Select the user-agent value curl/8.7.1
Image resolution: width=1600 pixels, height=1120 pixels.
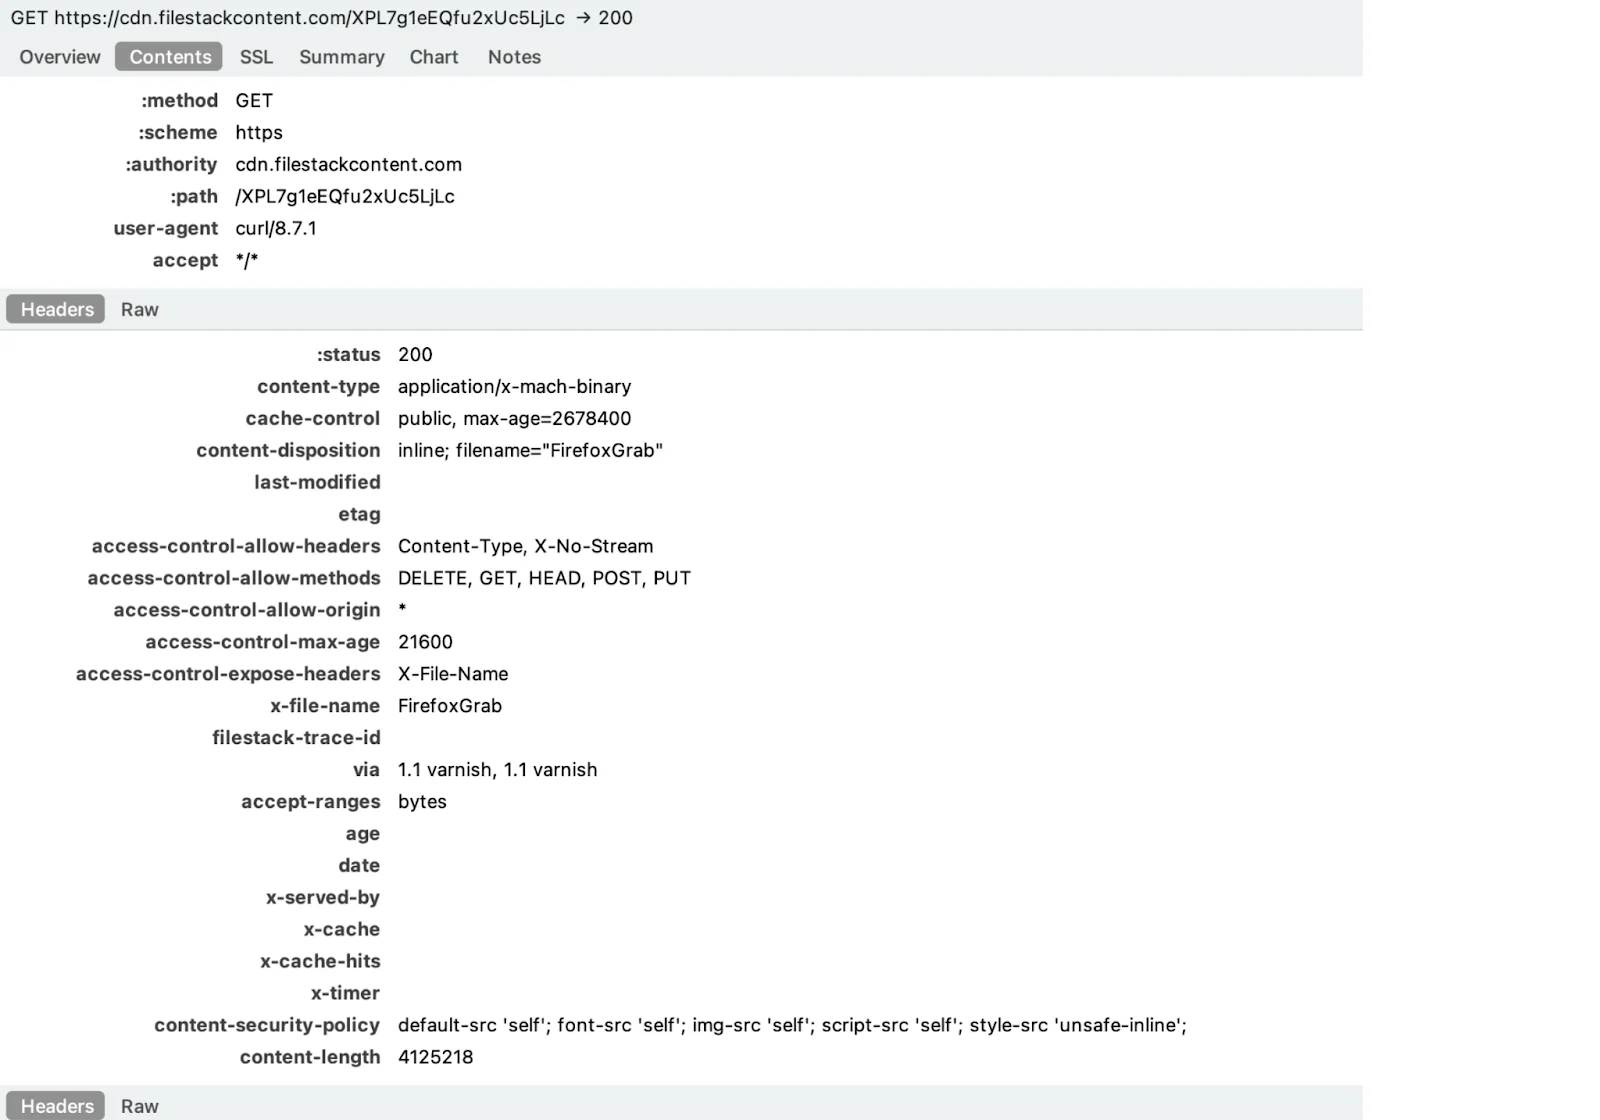(275, 228)
